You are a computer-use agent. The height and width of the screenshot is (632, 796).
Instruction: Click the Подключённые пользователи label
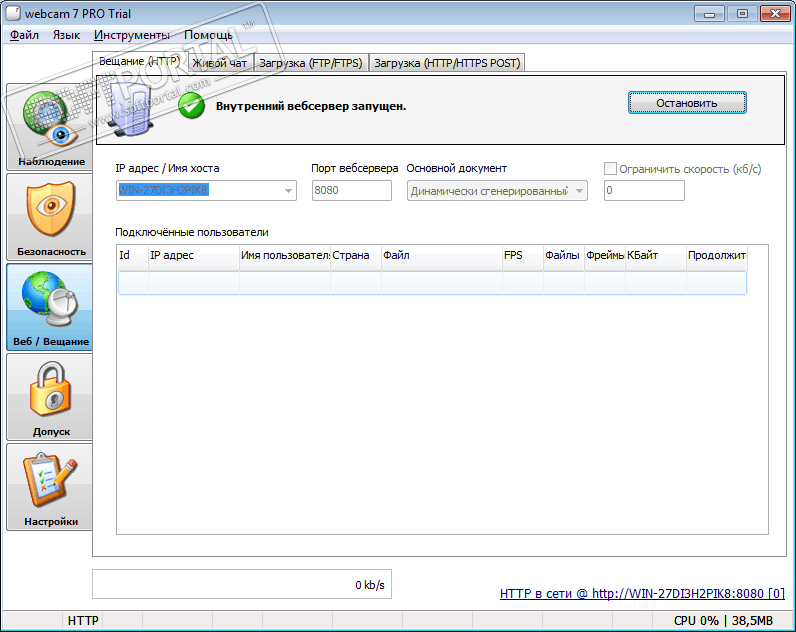pyautogui.click(x=192, y=232)
